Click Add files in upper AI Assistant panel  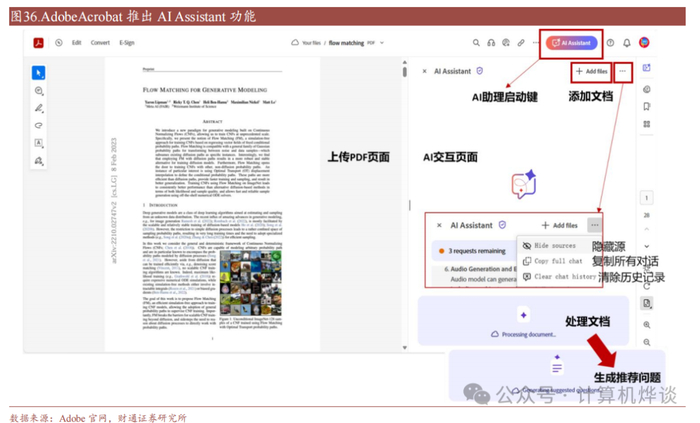coord(592,71)
